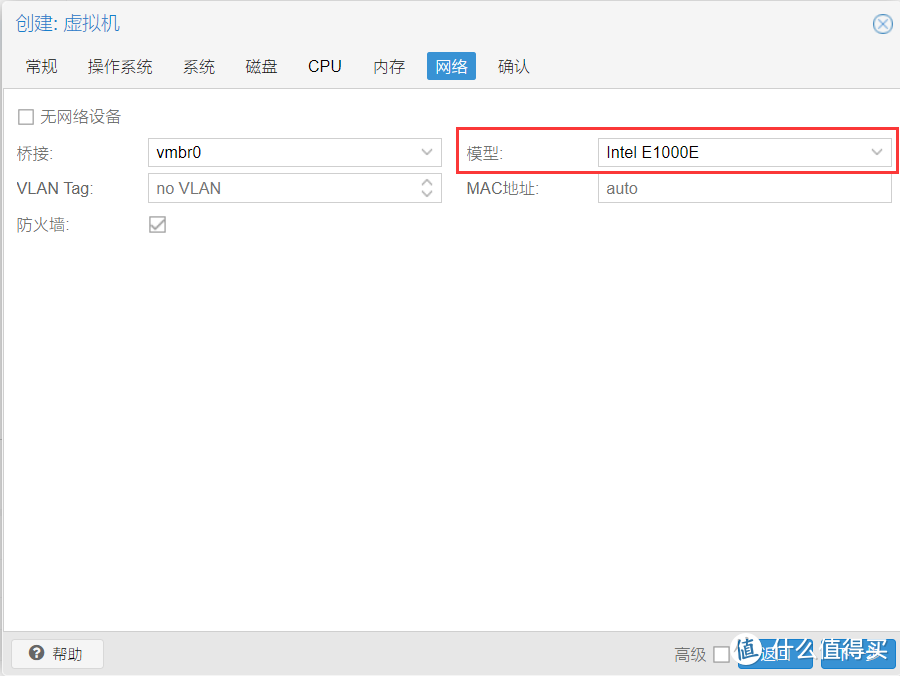Click the 返回 back button
Image resolution: width=900 pixels, height=676 pixels.
point(775,654)
